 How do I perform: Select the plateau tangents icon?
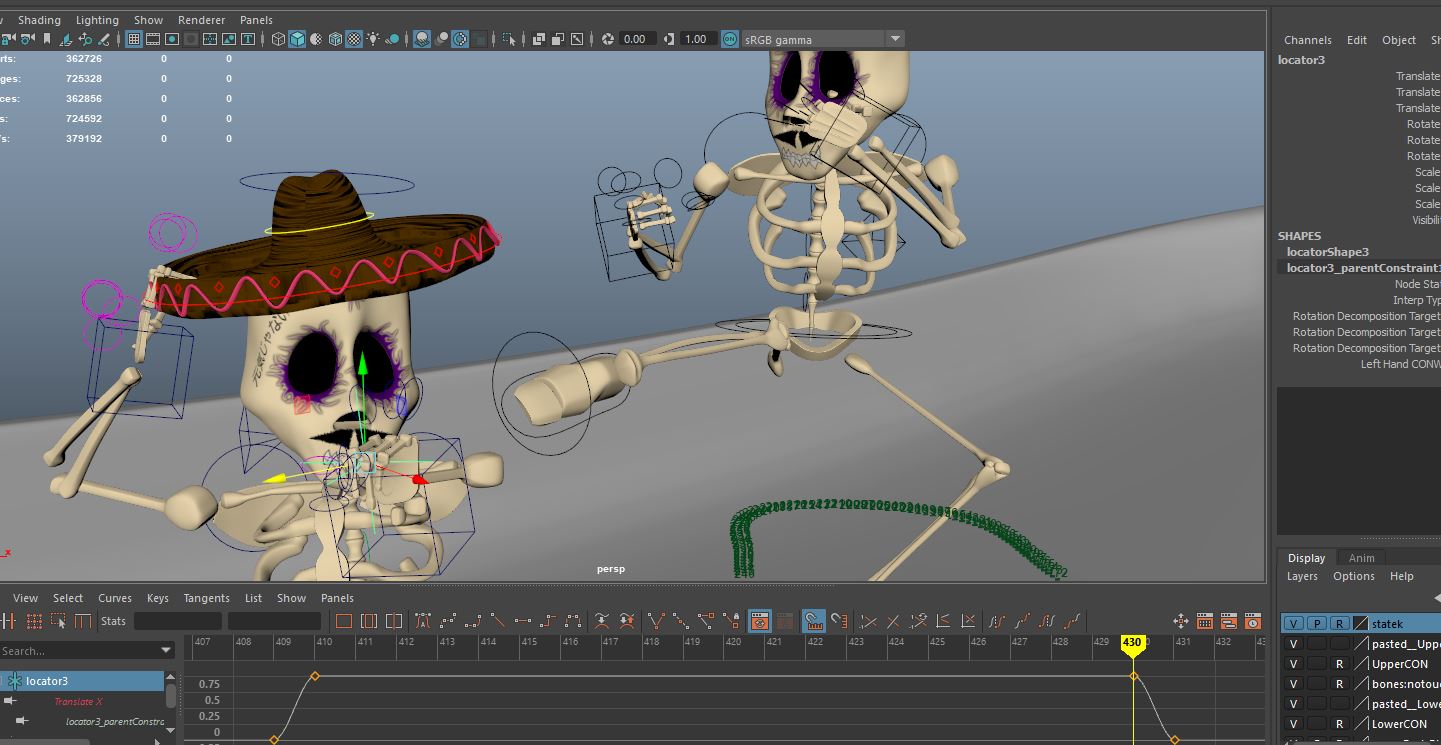point(573,621)
